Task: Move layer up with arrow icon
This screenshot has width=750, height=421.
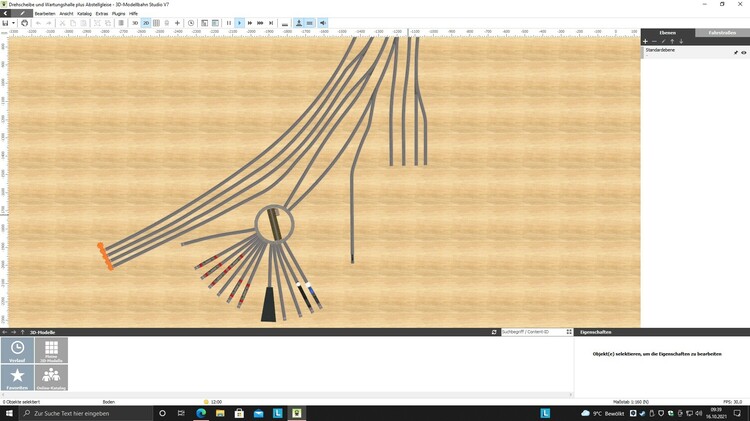Action: pos(673,42)
